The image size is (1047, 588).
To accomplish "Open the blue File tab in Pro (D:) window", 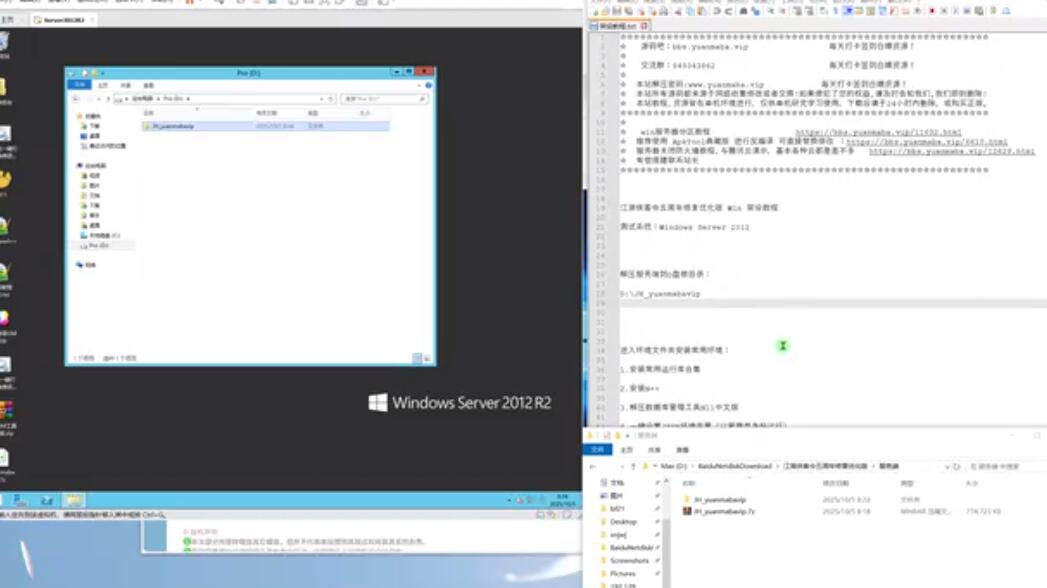I will 77,86.
